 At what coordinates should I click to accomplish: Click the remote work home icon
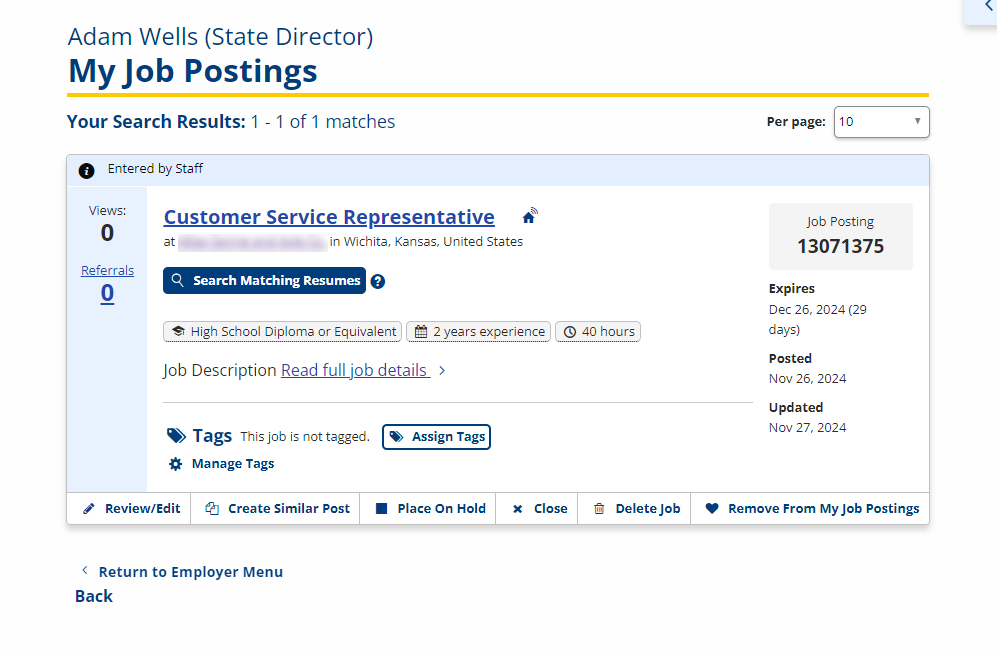tap(530, 217)
